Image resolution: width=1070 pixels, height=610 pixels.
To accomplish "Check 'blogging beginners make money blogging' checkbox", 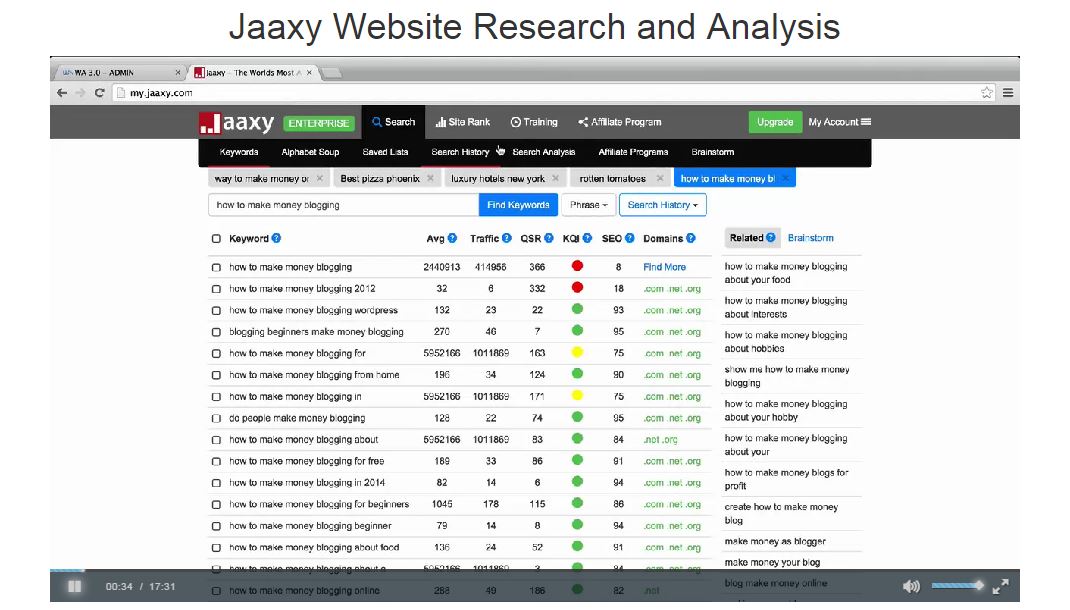I will (216, 332).
